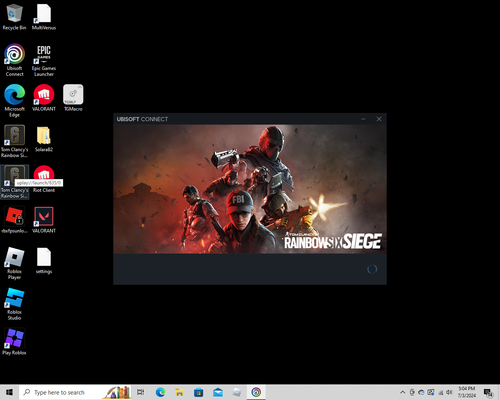Select the rbxfpsunlo... desktop icon

(x=14, y=220)
